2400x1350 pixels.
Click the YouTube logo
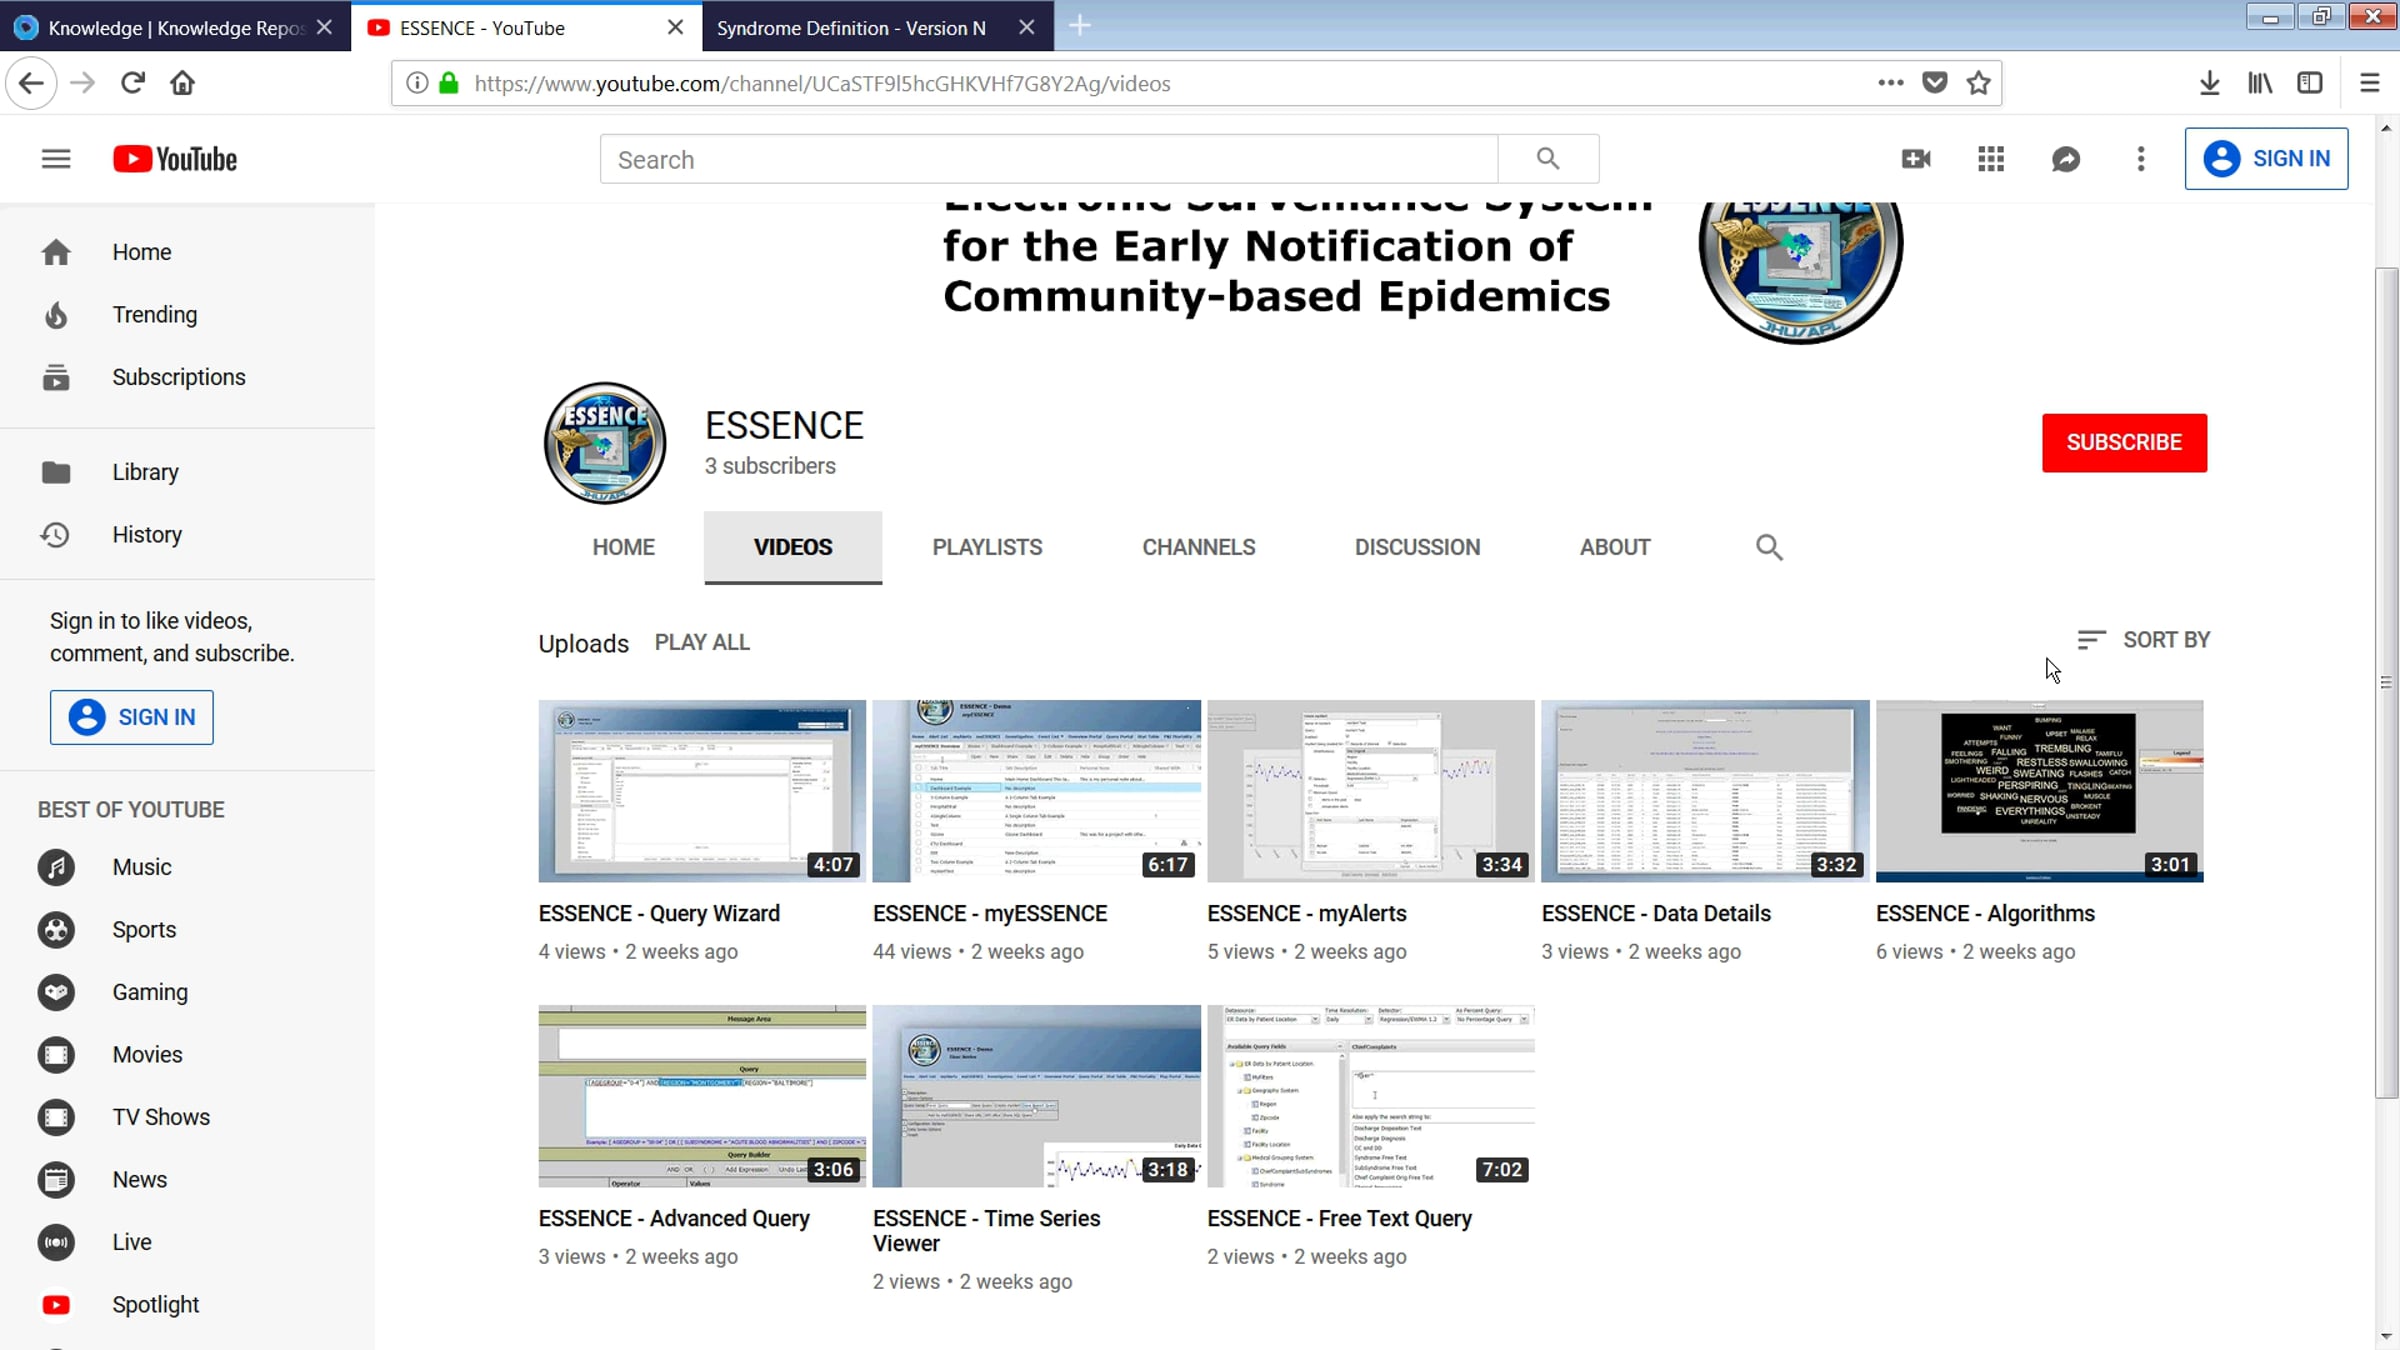175,159
